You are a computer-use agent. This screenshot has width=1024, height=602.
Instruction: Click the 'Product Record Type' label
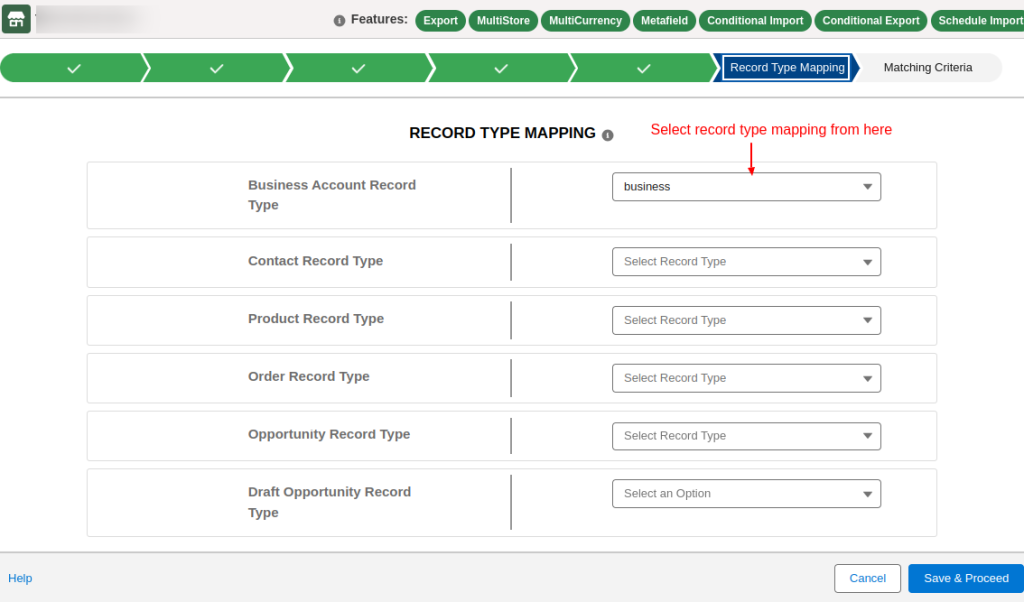click(x=316, y=319)
